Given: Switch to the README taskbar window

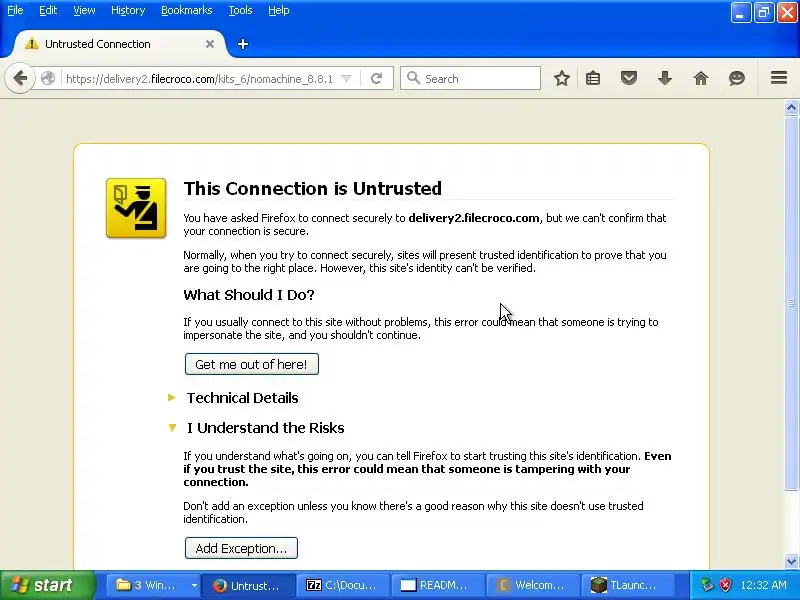Looking at the screenshot, I should click(437, 585).
